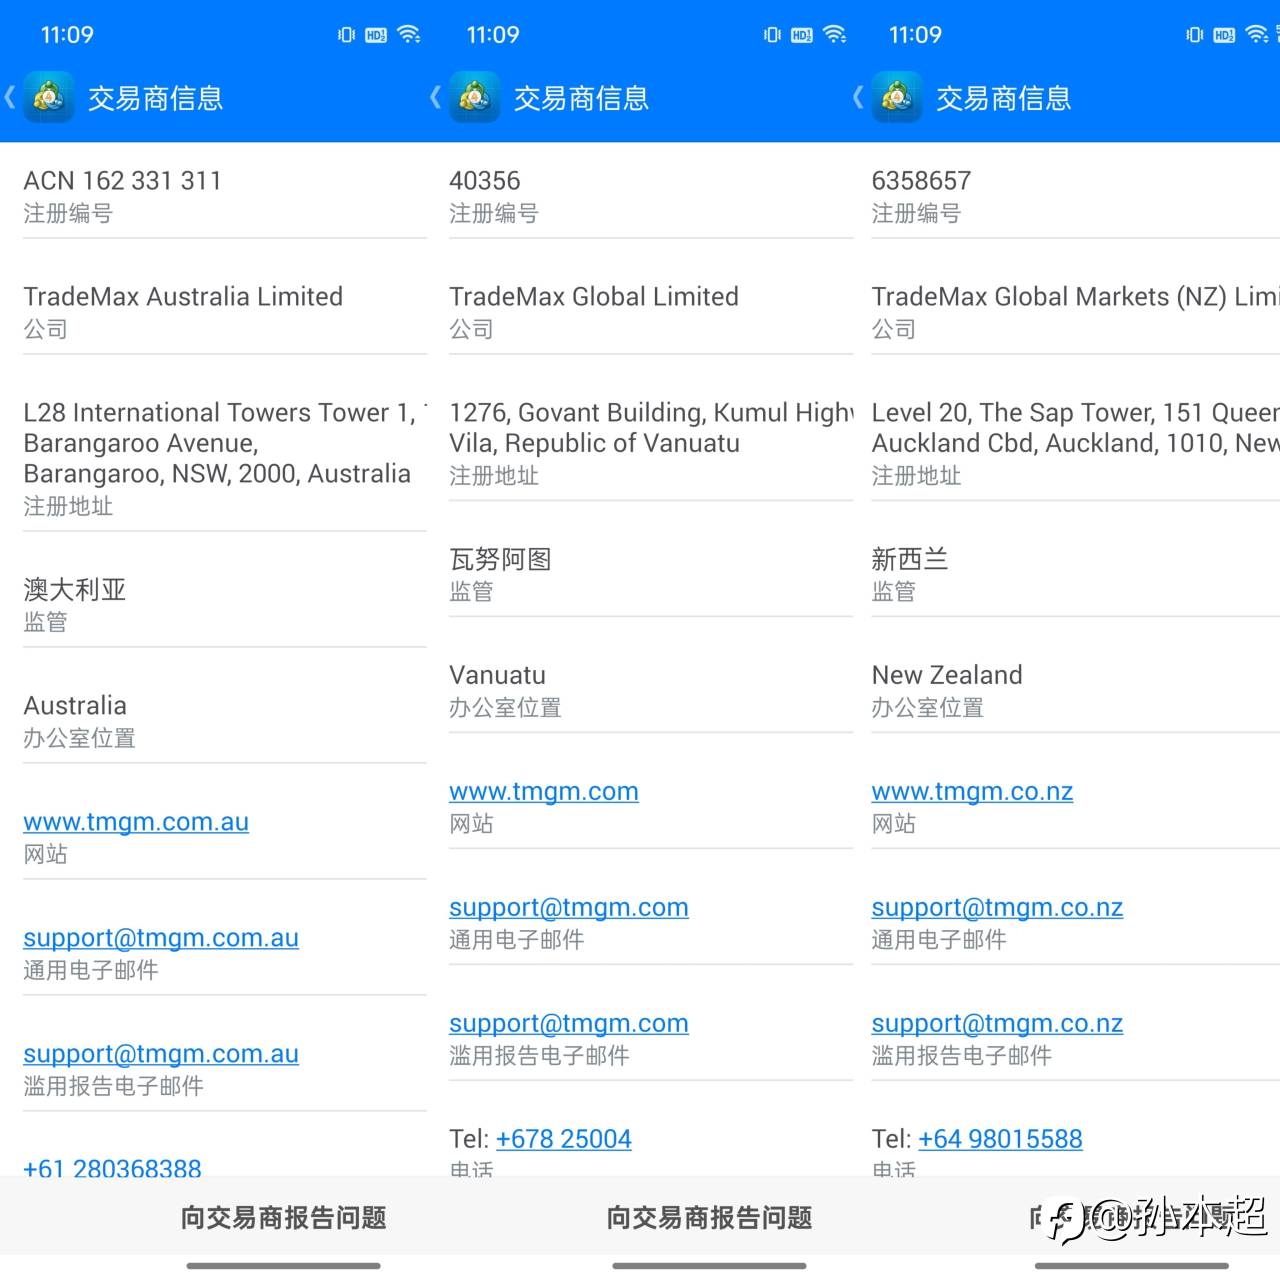Image resolution: width=1280 pixels, height=1280 pixels.
Task: Tap vibrate mode icon in left status bar
Action: point(346,35)
